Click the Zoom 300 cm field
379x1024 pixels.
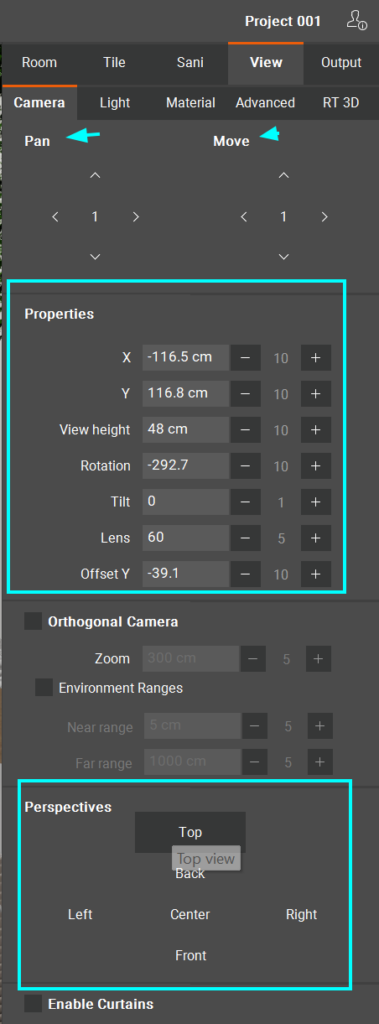pos(191,659)
